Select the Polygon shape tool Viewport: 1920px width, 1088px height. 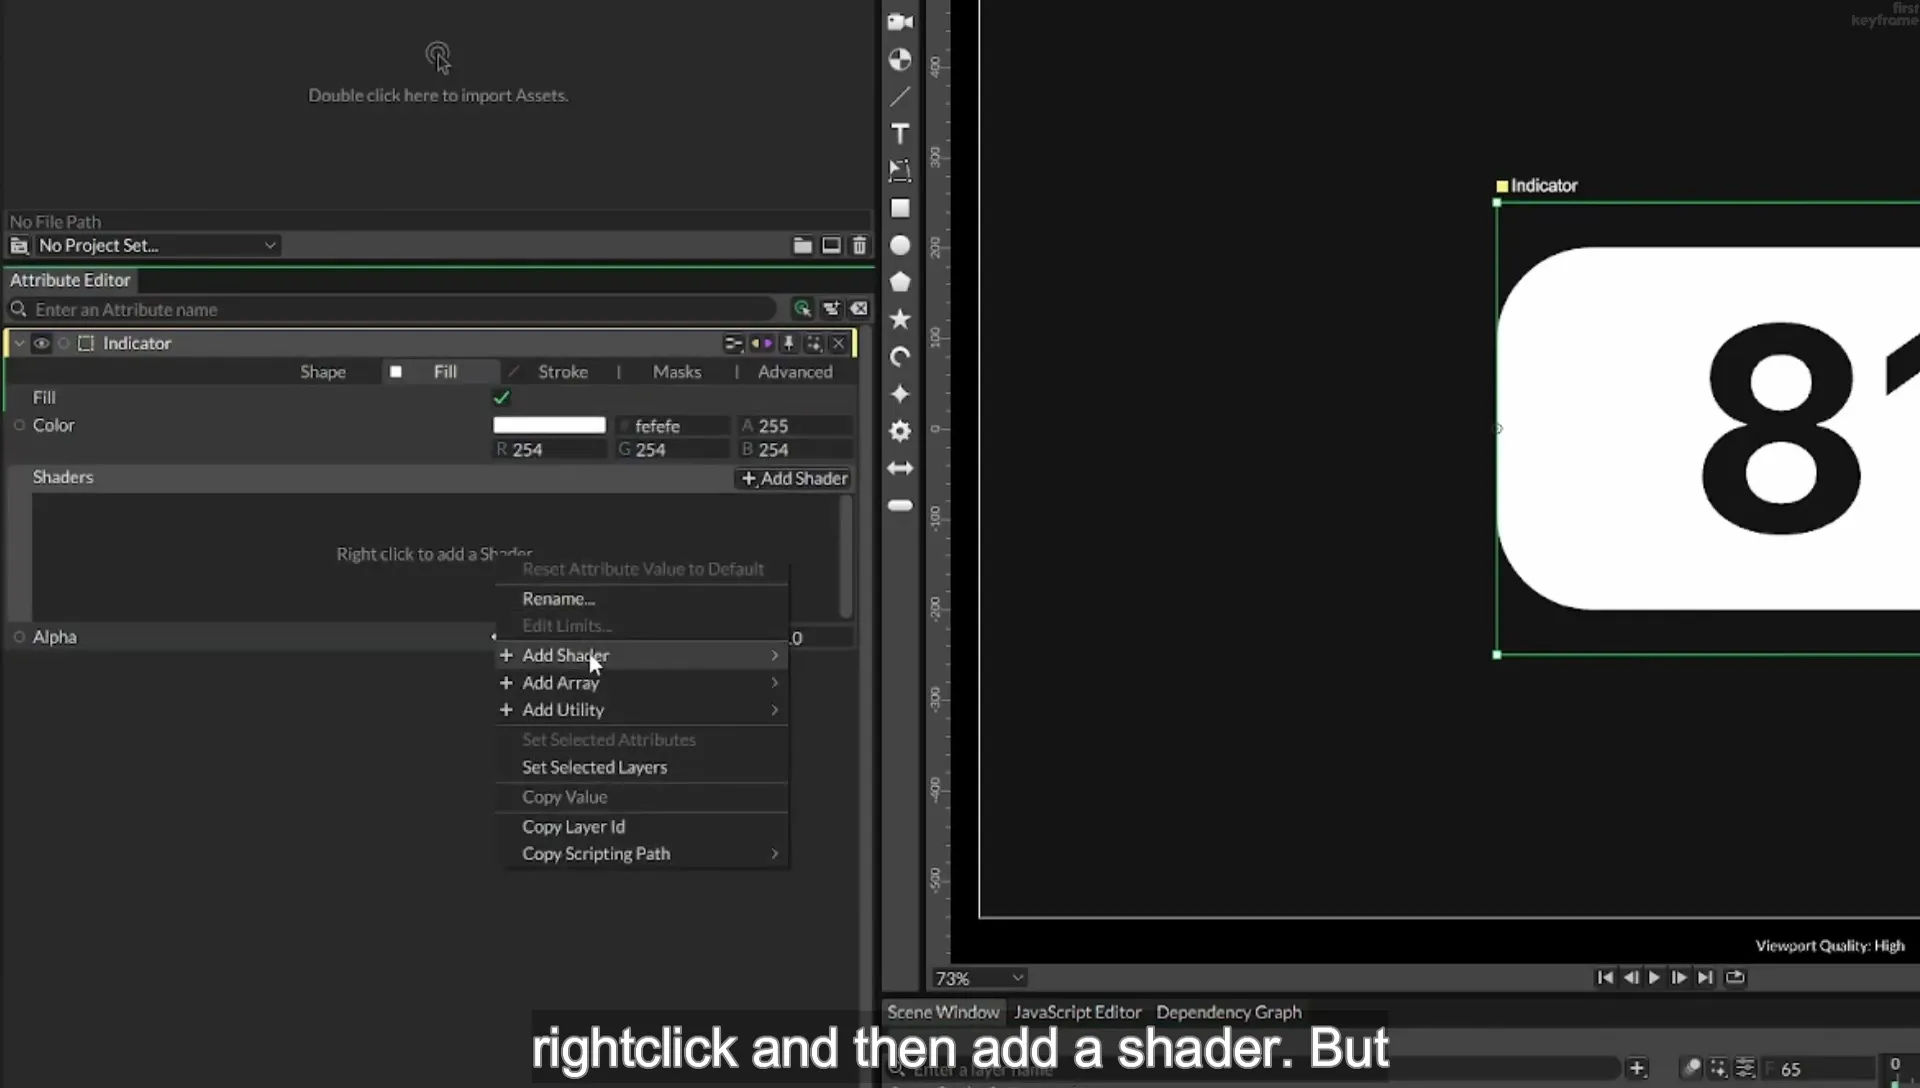click(900, 282)
